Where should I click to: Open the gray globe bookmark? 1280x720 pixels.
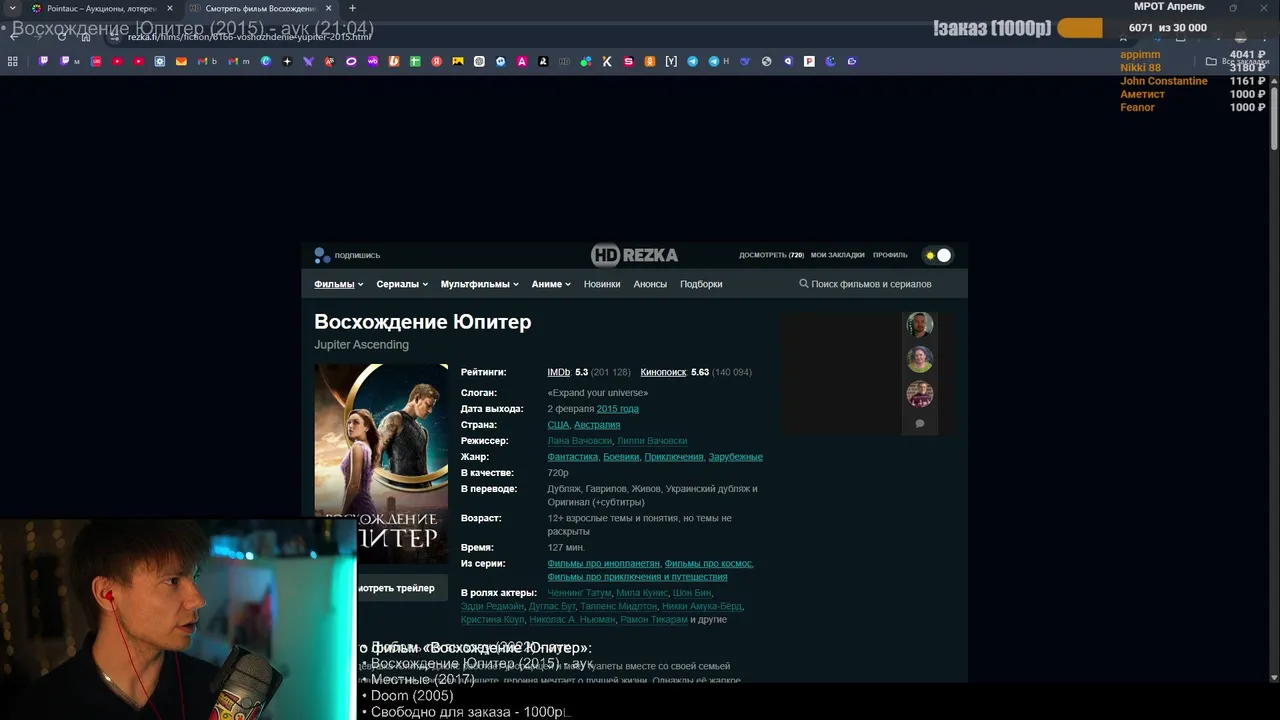[766, 61]
